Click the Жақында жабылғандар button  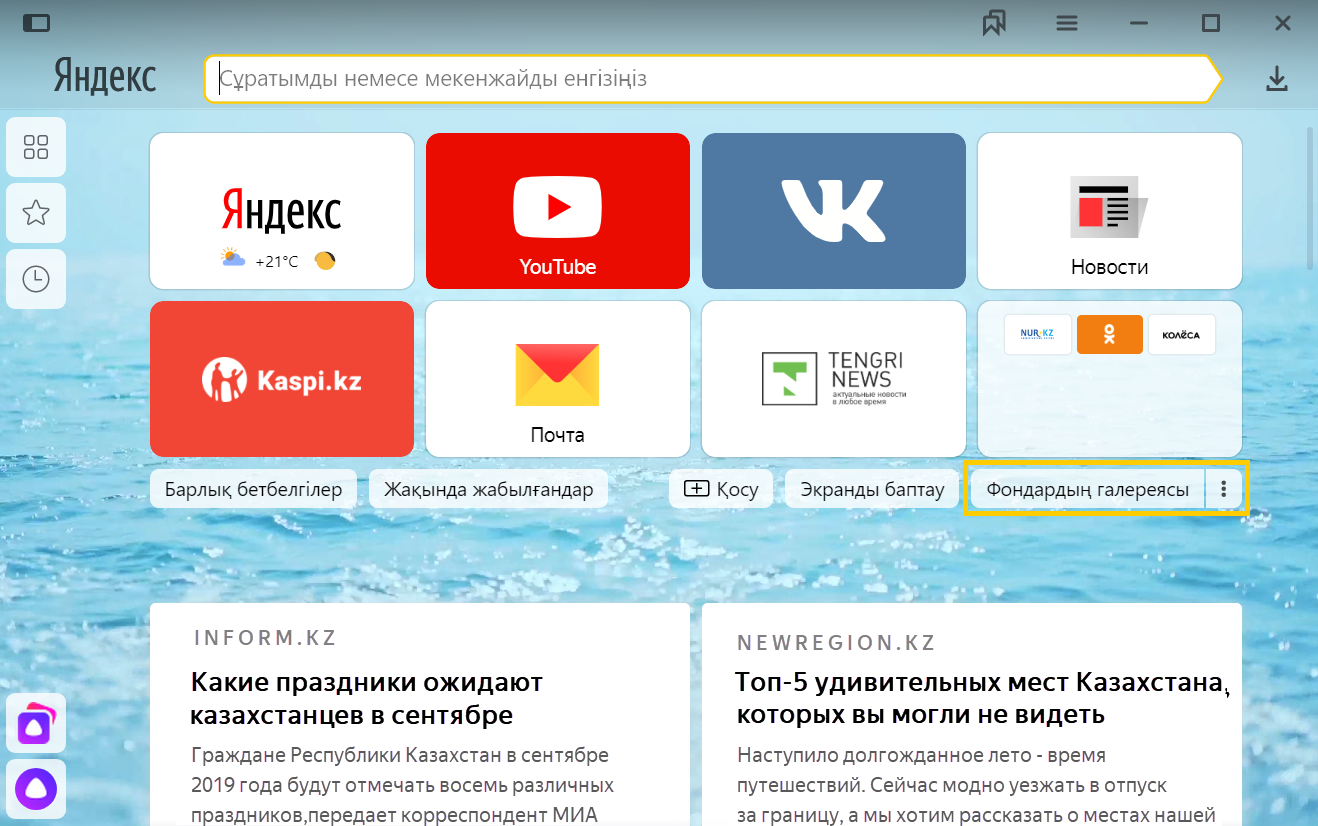pos(488,489)
